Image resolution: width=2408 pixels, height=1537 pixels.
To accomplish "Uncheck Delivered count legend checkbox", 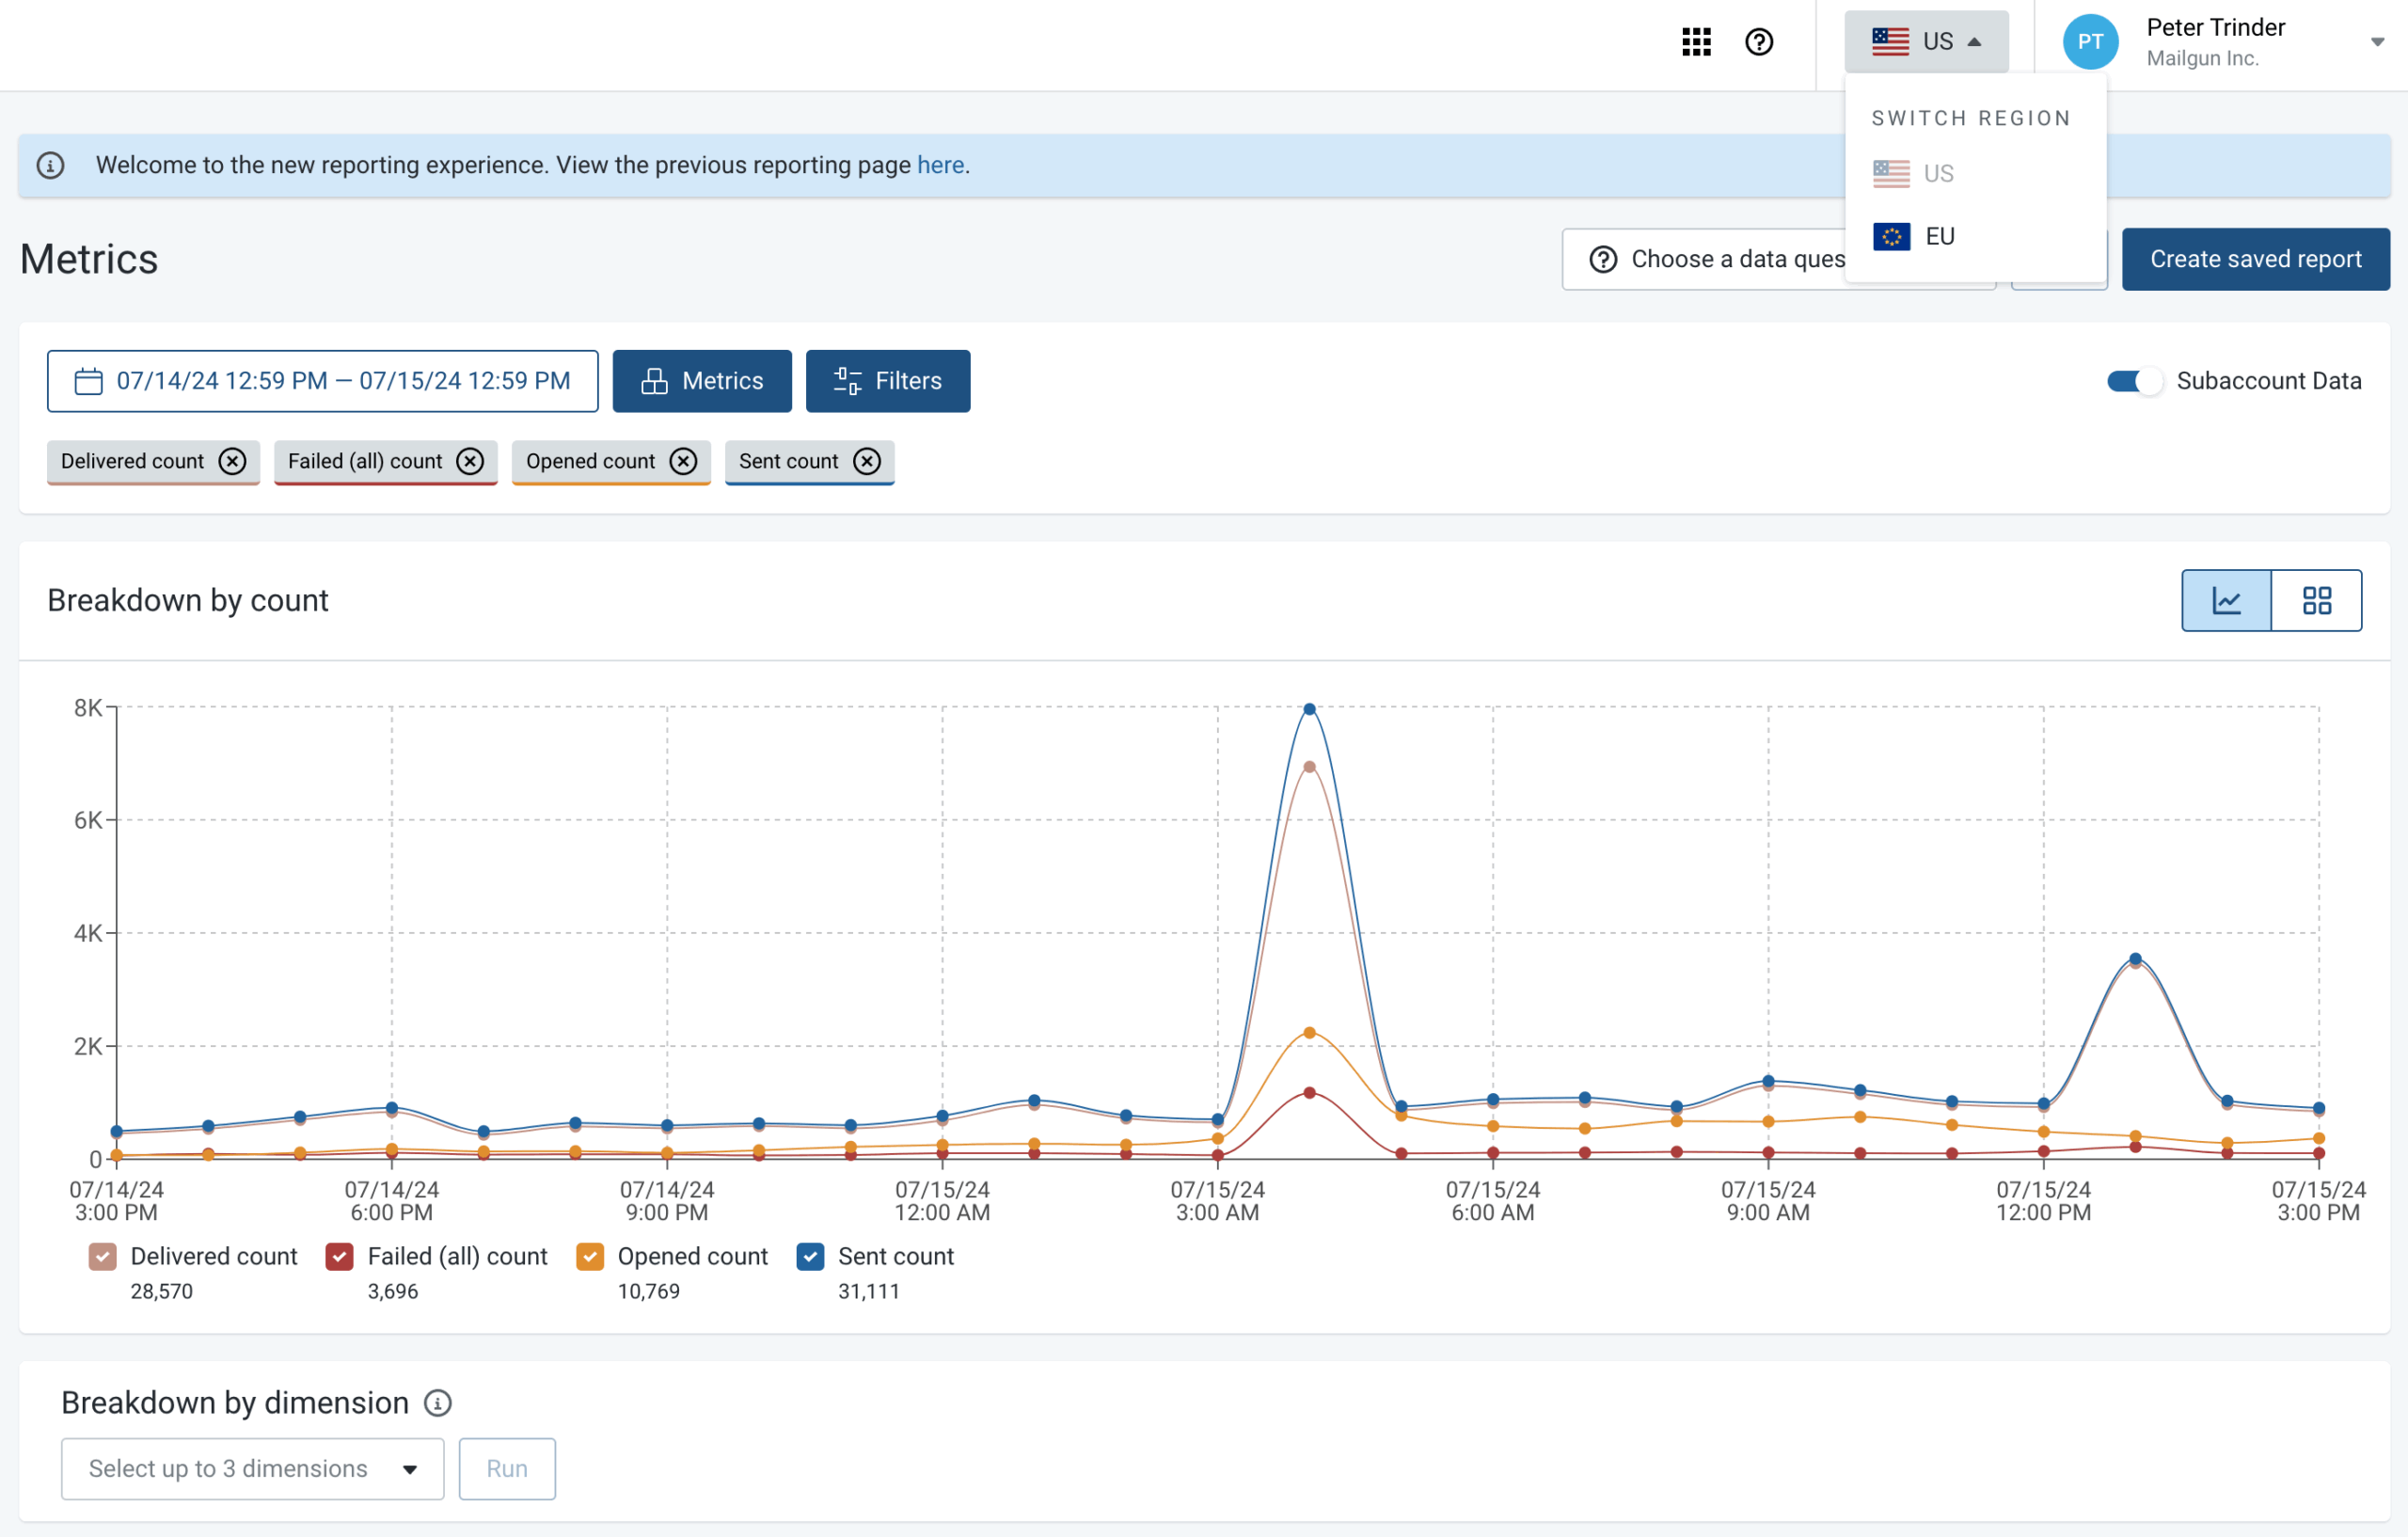I will pyautogui.click(x=103, y=1256).
